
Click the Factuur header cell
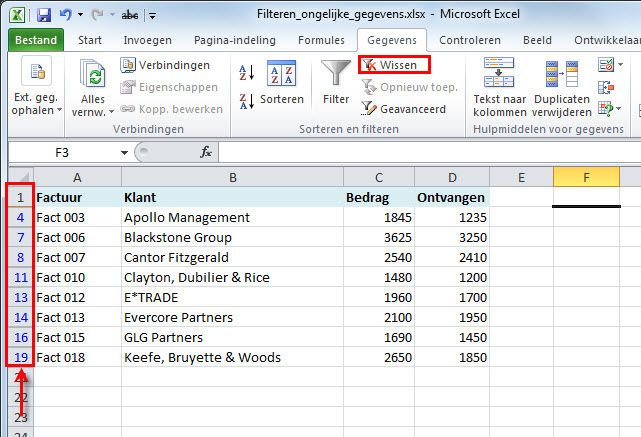click(x=77, y=197)
